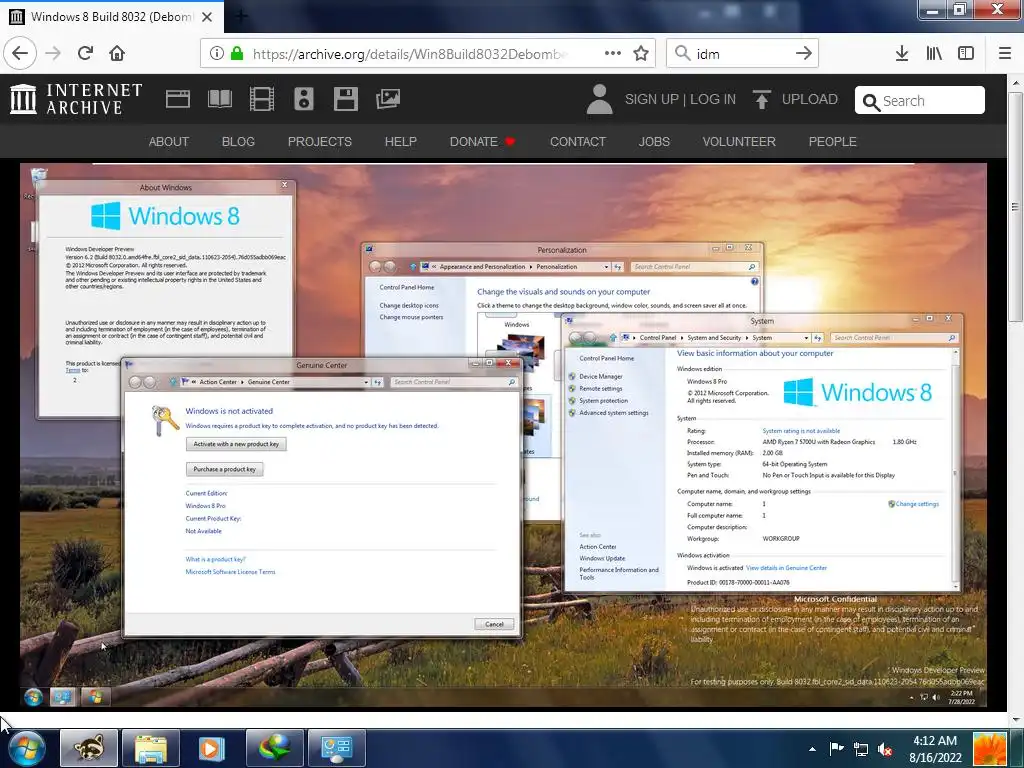Viewport: 1024px width, 768px height.
Task: Click 'Microsoft Software License Terms' in the screenshot
Action: point(231,572)
